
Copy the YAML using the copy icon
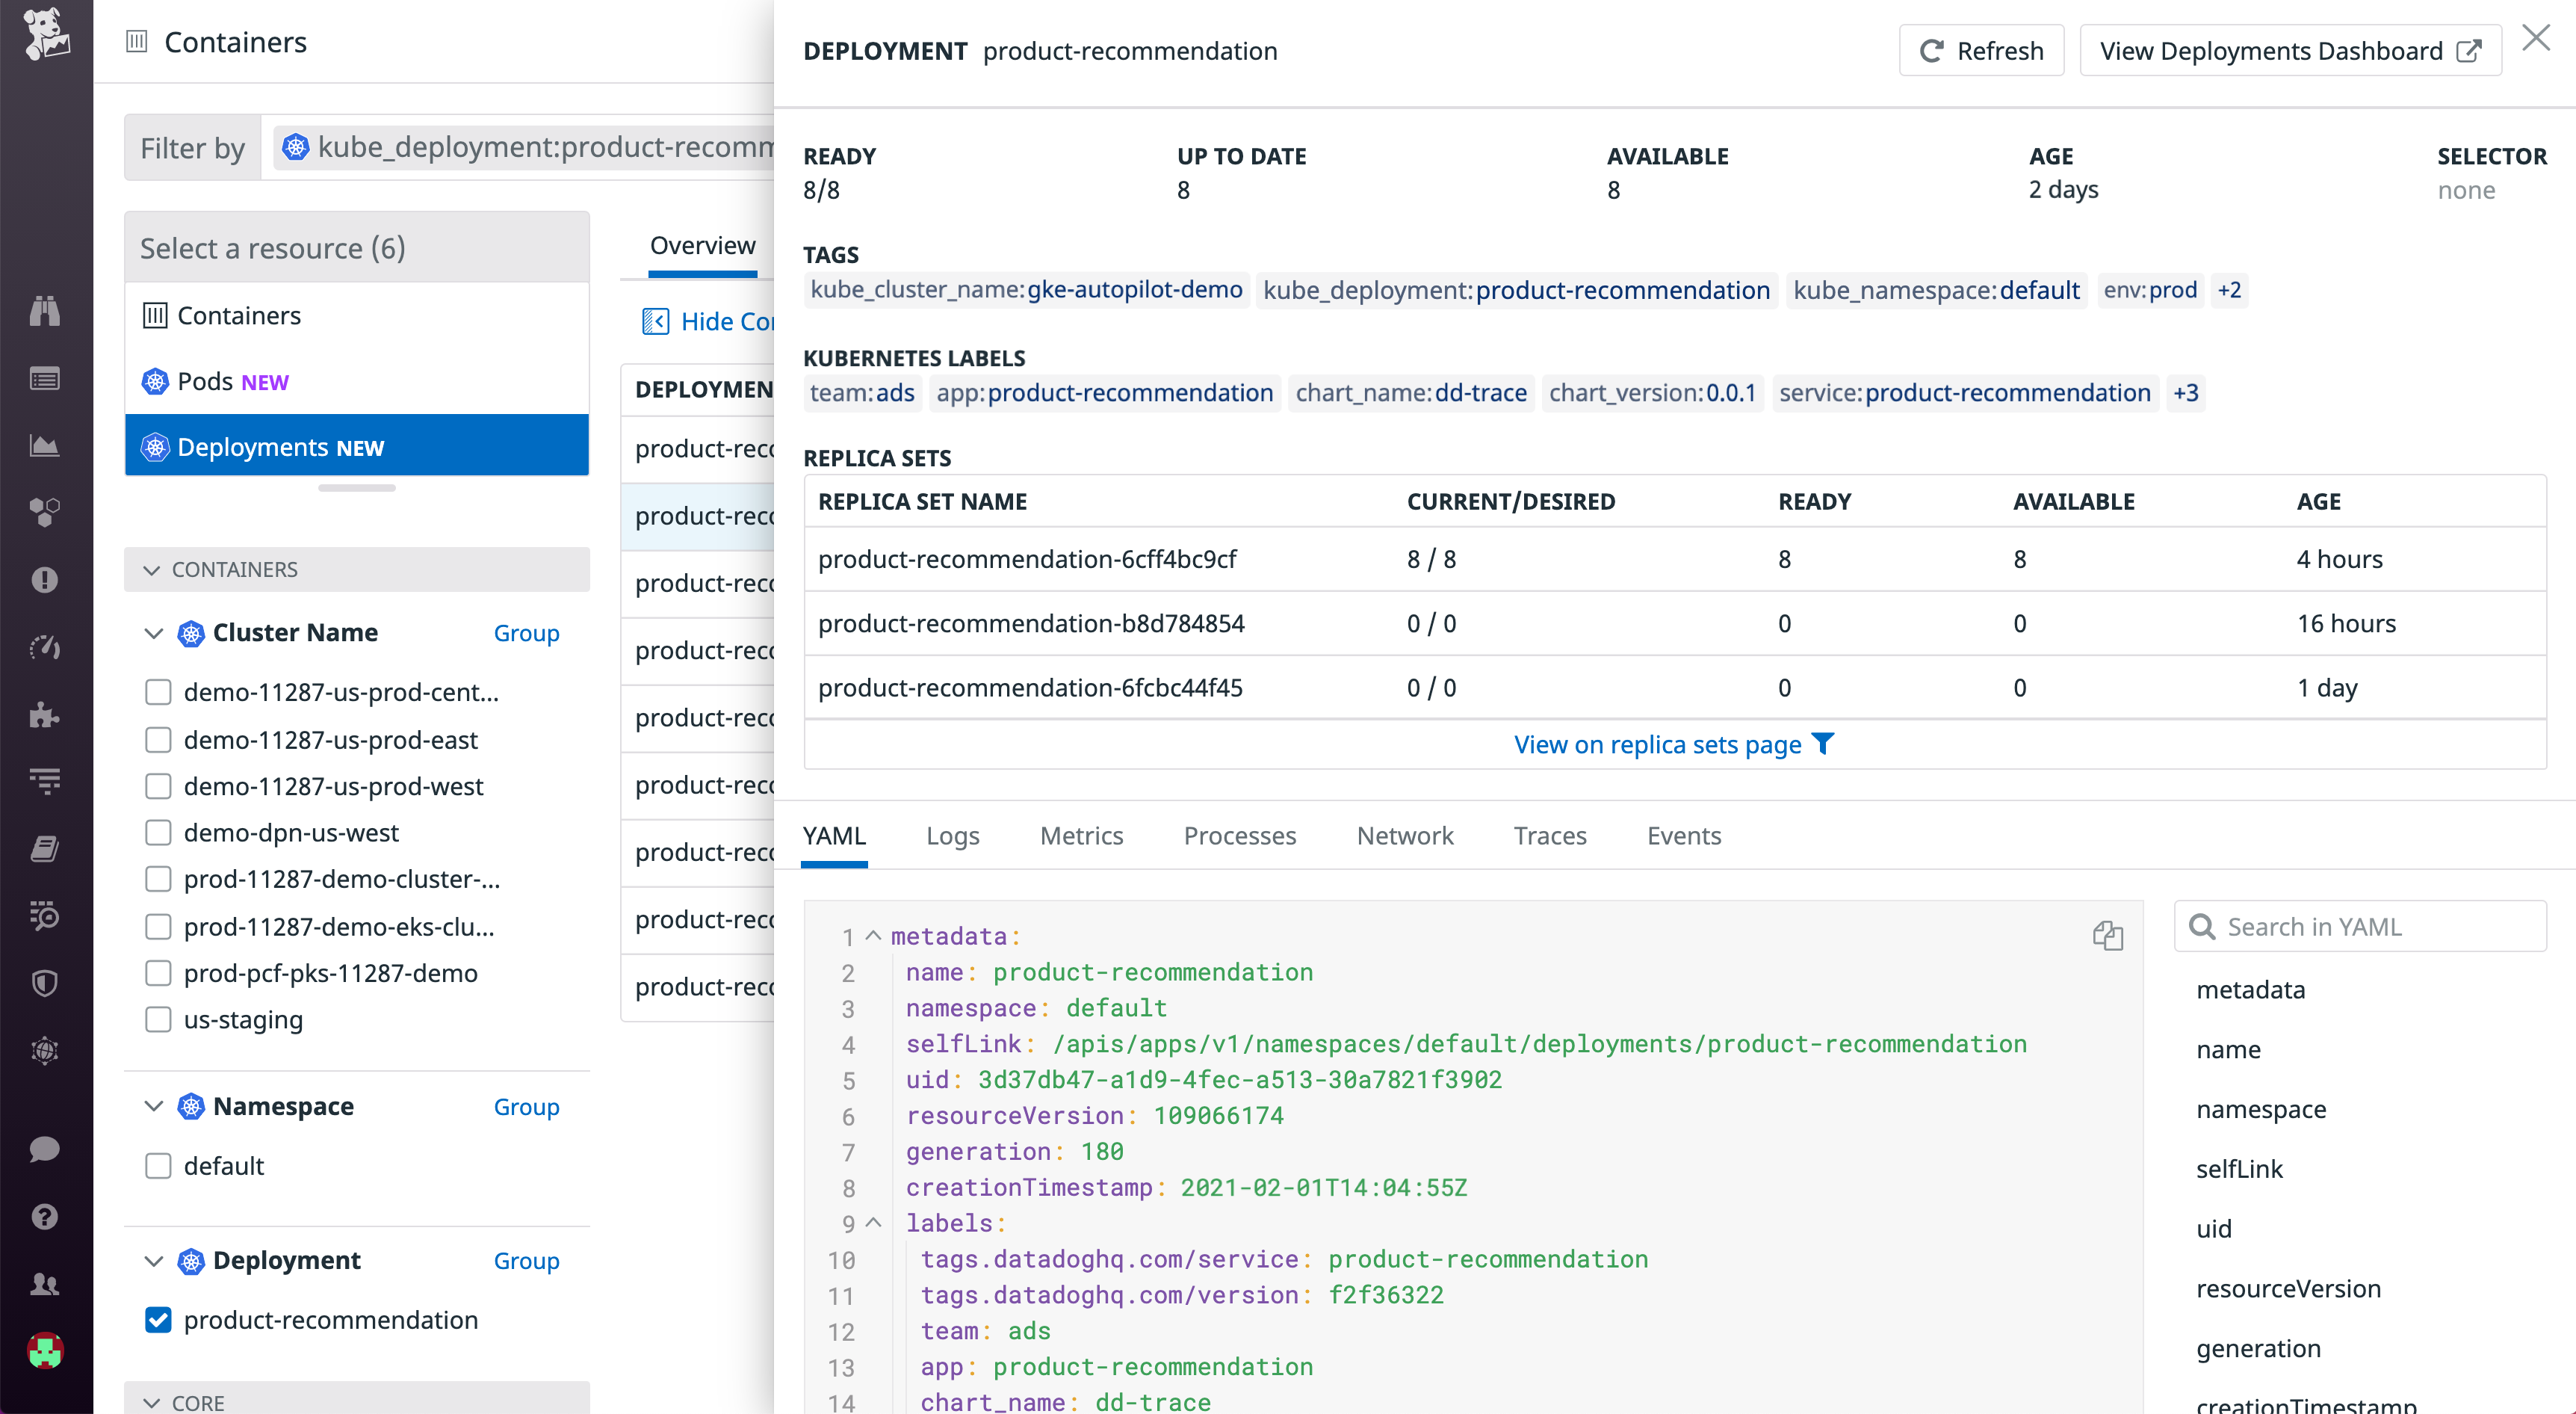(x=2108, y=936)
